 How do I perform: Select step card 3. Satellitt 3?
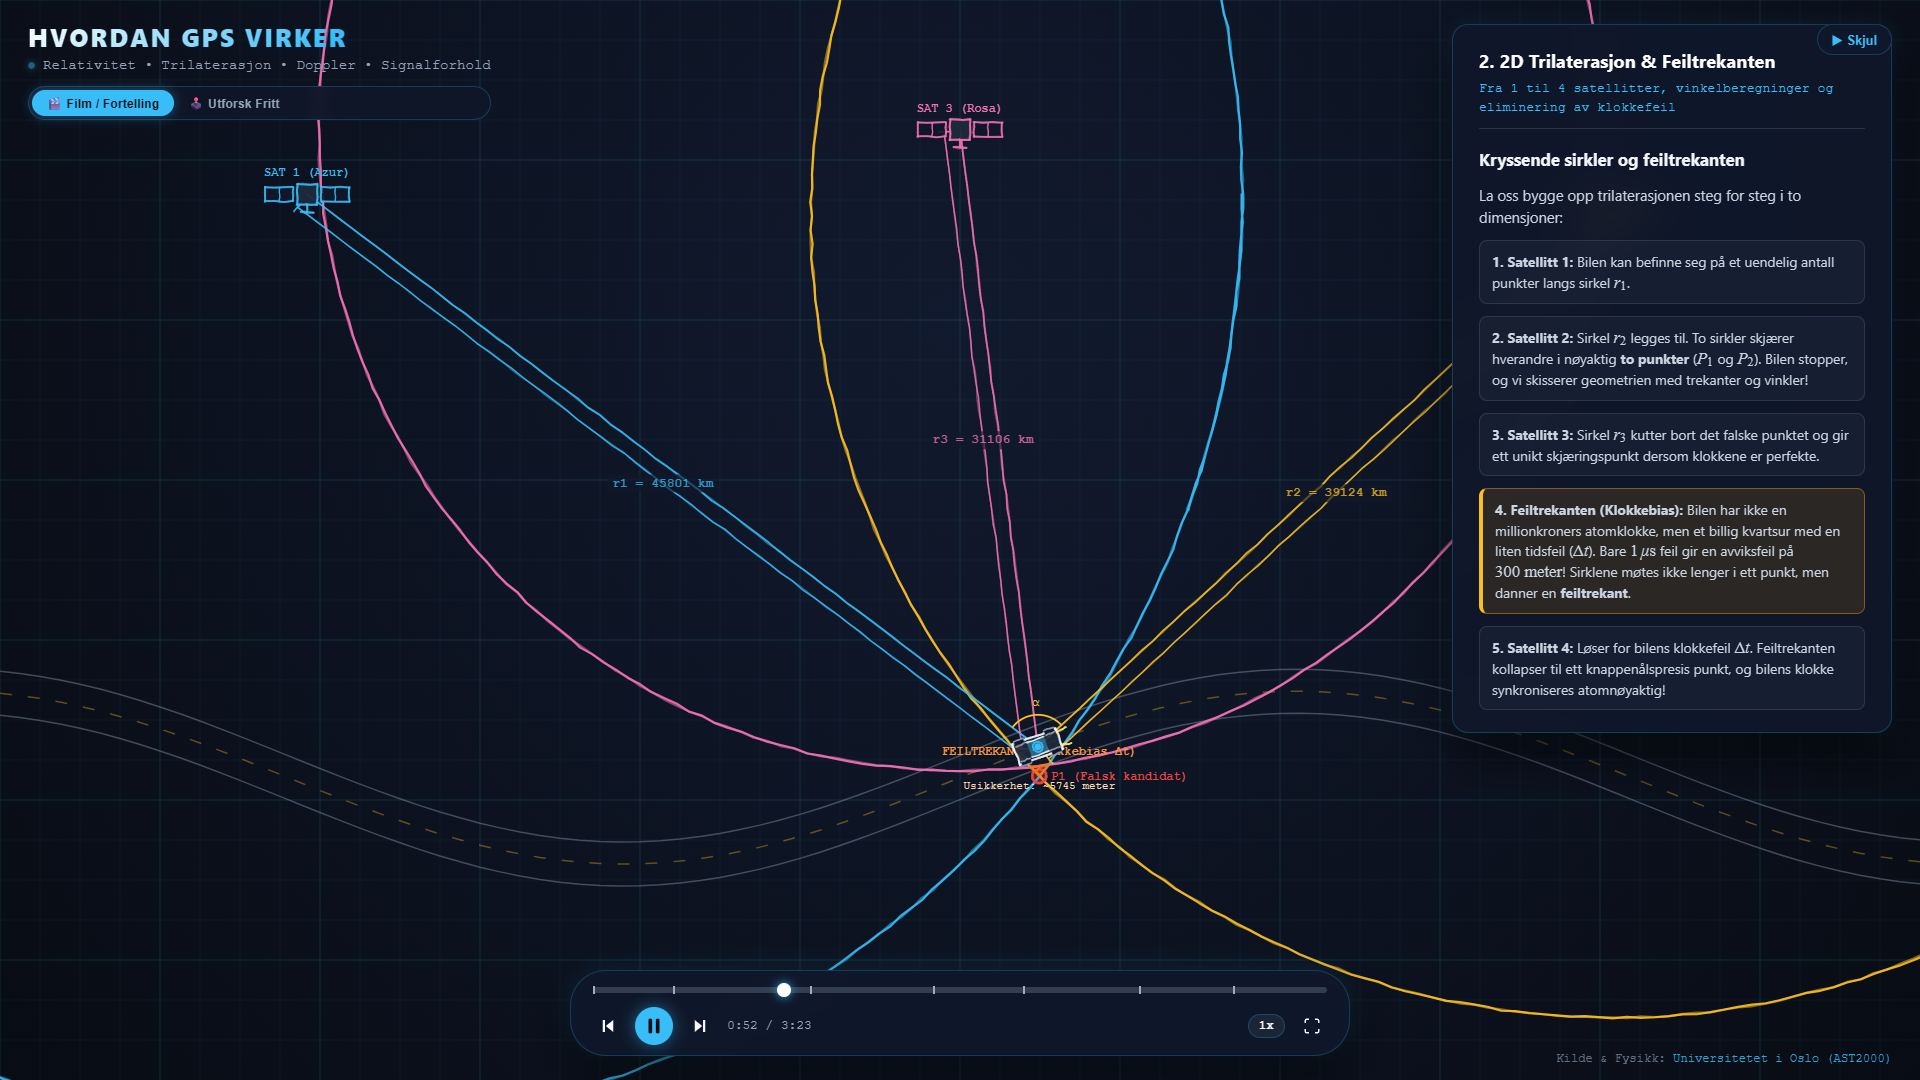click(1671, 445)
